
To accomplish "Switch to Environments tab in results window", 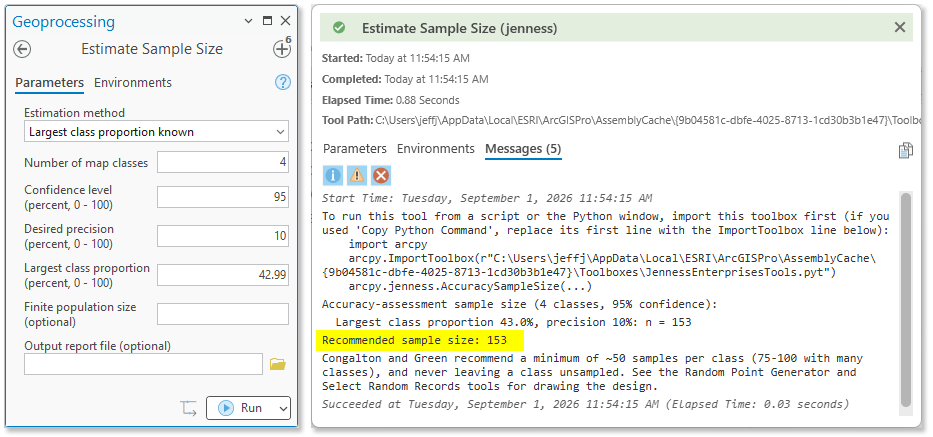I will (x=436, y=149).
